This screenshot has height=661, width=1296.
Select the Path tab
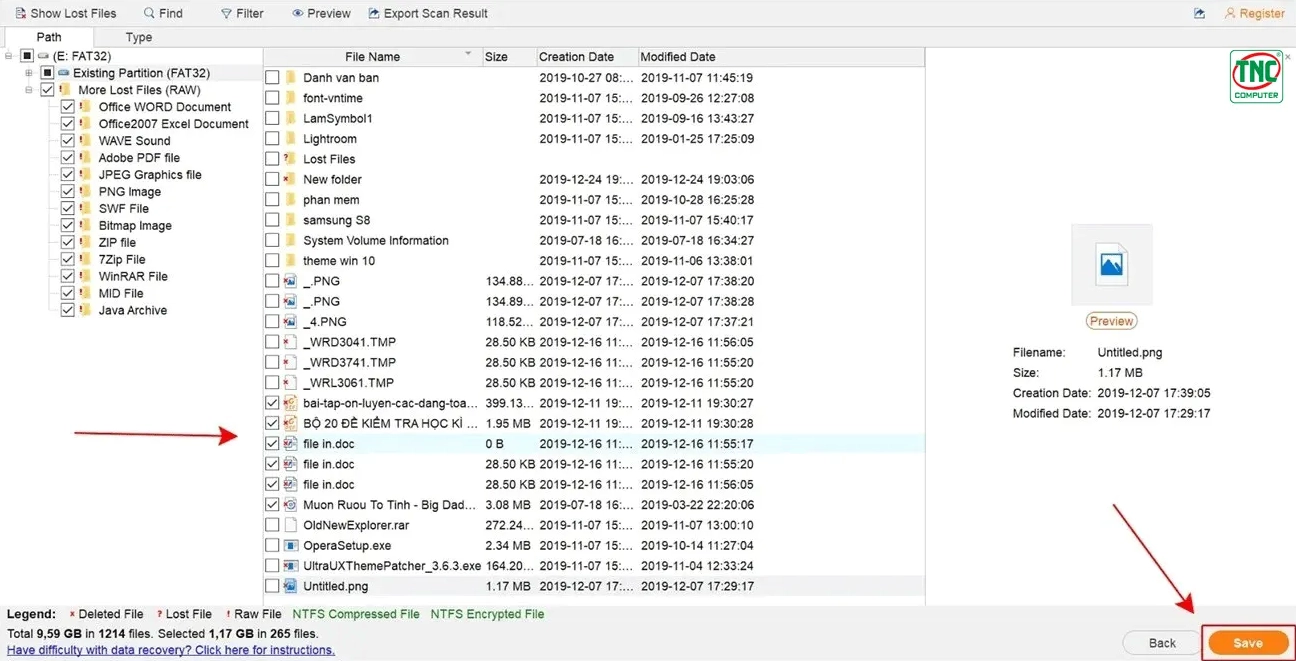pyautogui.click(x=48, y=36)
